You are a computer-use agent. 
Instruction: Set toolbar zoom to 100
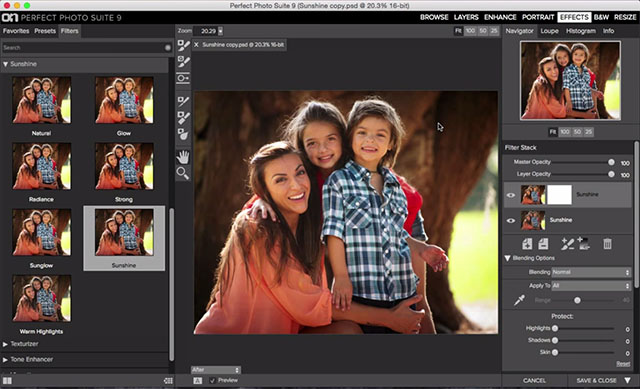pyautogui.click(x=470, y=31)
